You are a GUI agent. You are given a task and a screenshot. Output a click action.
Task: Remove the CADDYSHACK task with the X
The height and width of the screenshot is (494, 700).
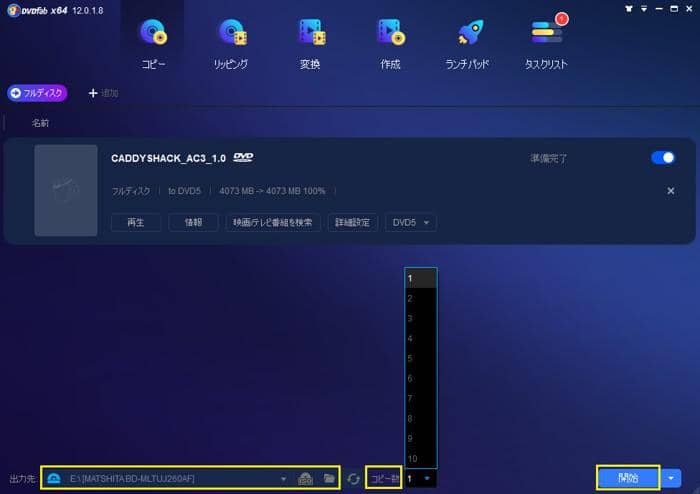click(671, 191)
